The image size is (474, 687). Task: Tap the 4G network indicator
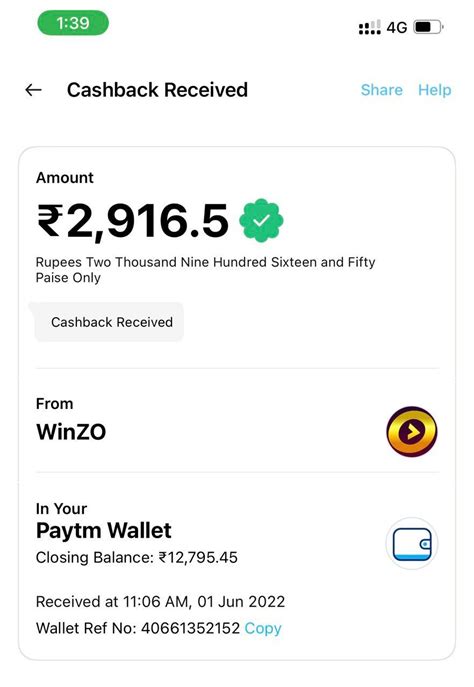(x=396, y=28)
